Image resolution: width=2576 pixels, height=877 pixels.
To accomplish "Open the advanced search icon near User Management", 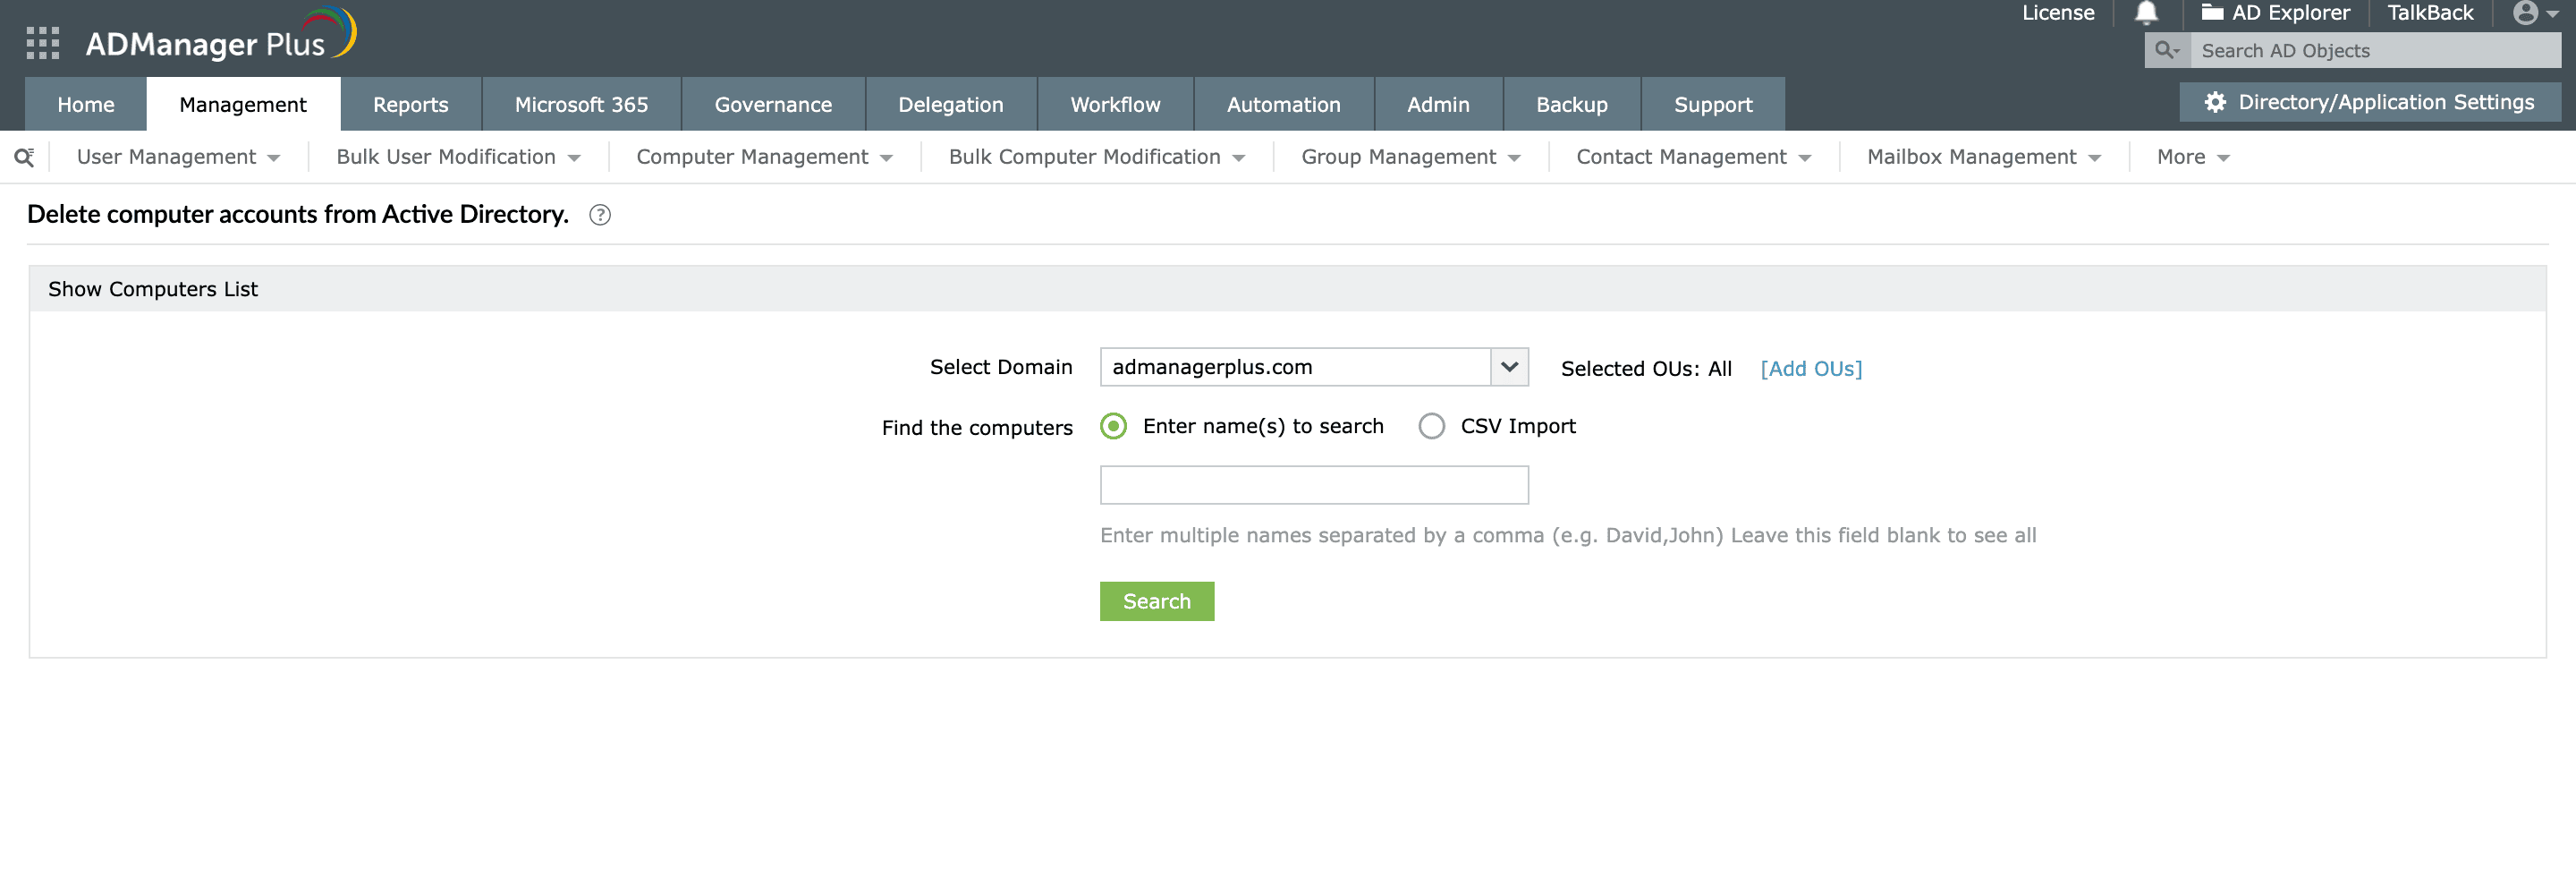I will (24, 157).
